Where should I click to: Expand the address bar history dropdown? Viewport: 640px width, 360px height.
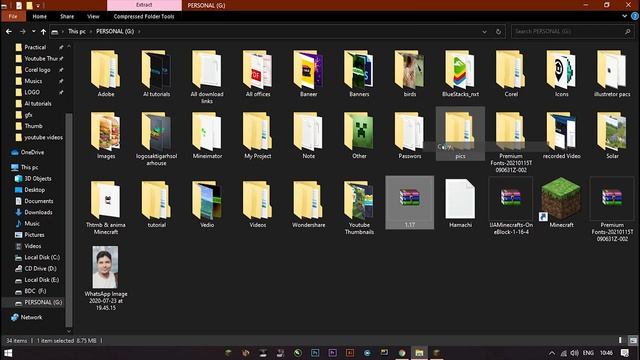(x=484, y=31)
